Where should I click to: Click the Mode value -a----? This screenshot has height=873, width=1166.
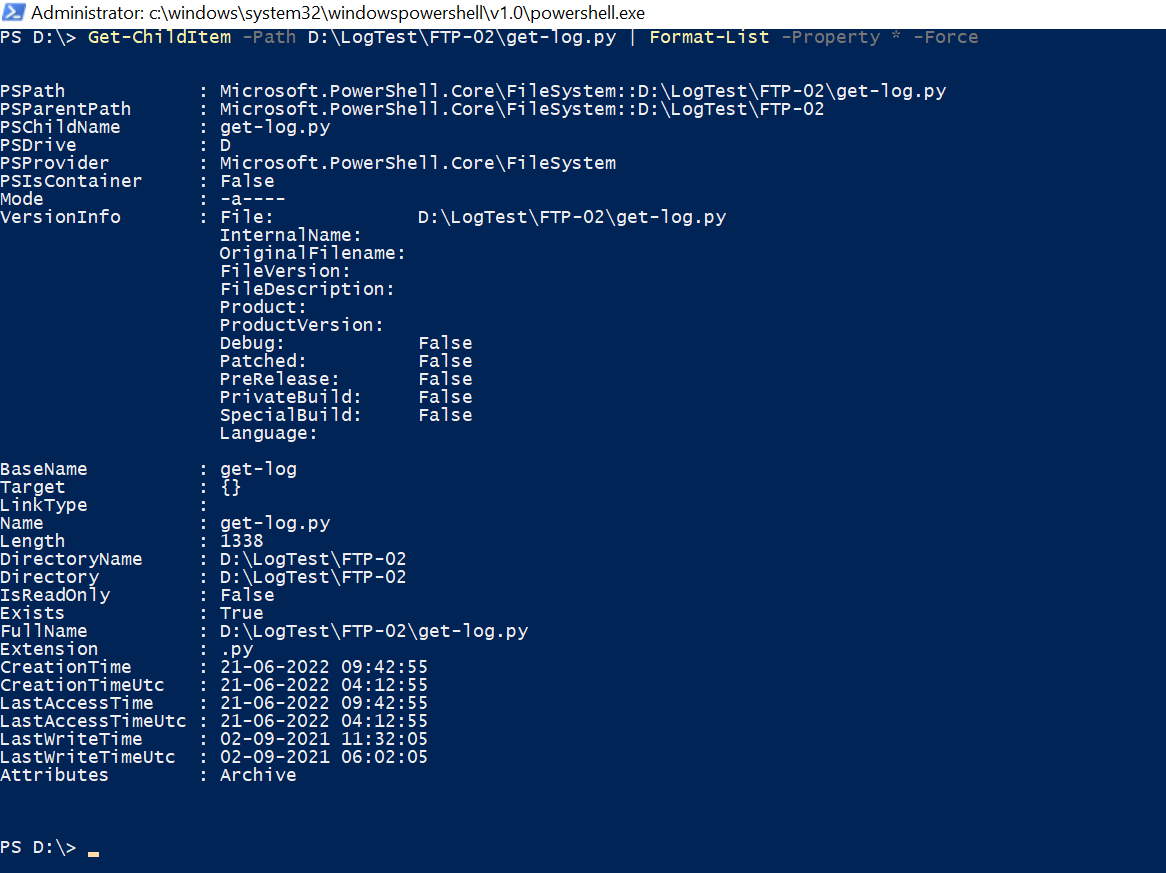coord(253,199)
